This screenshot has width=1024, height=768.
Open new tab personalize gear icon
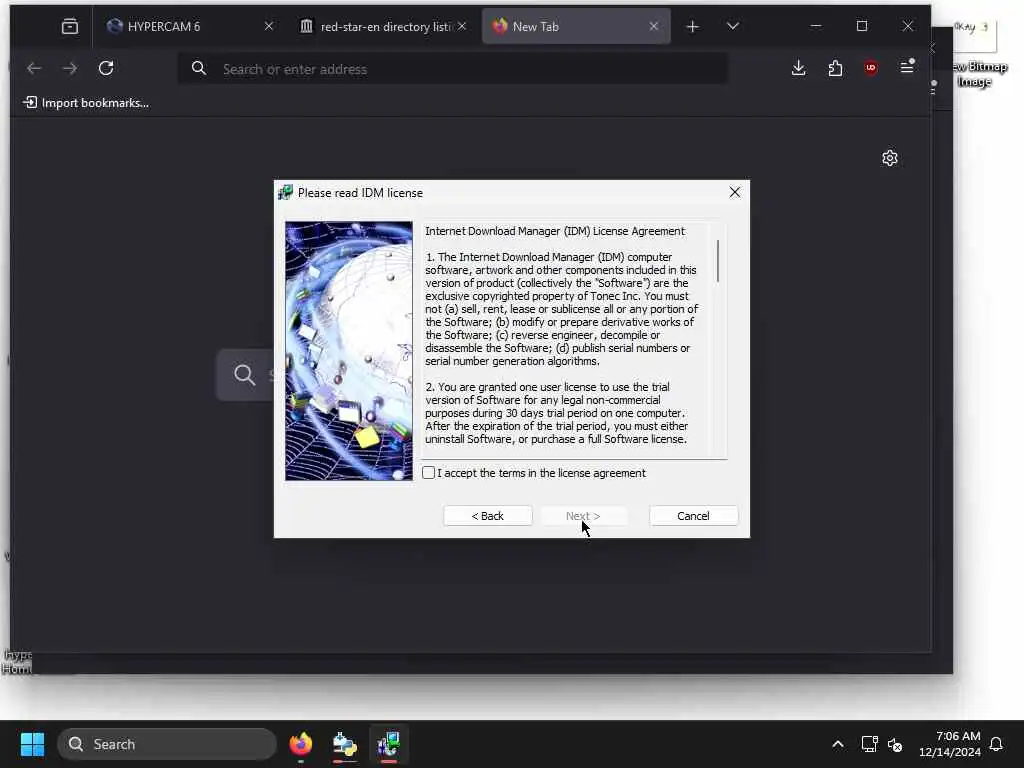[889, 158]
